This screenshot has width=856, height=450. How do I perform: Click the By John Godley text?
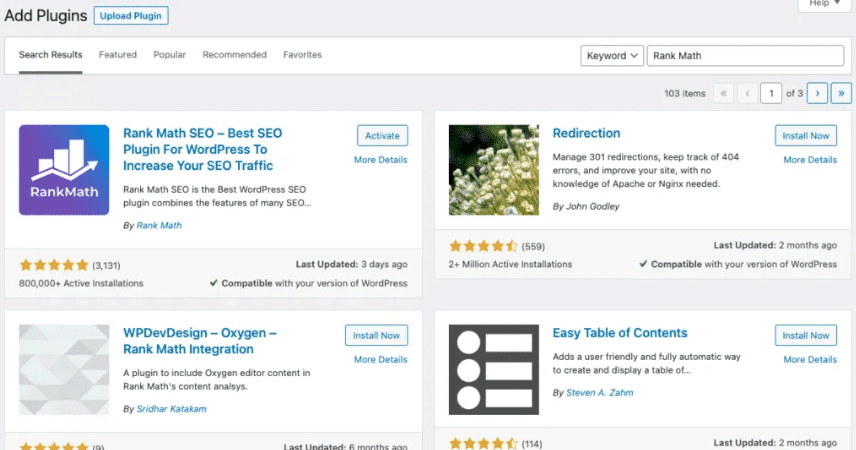click(x=586, y=206)
